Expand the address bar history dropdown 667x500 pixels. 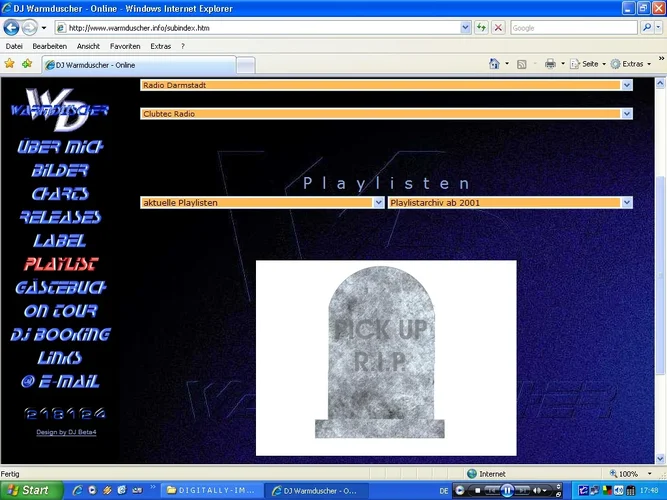pyautogui.click(x=465, y=28)
